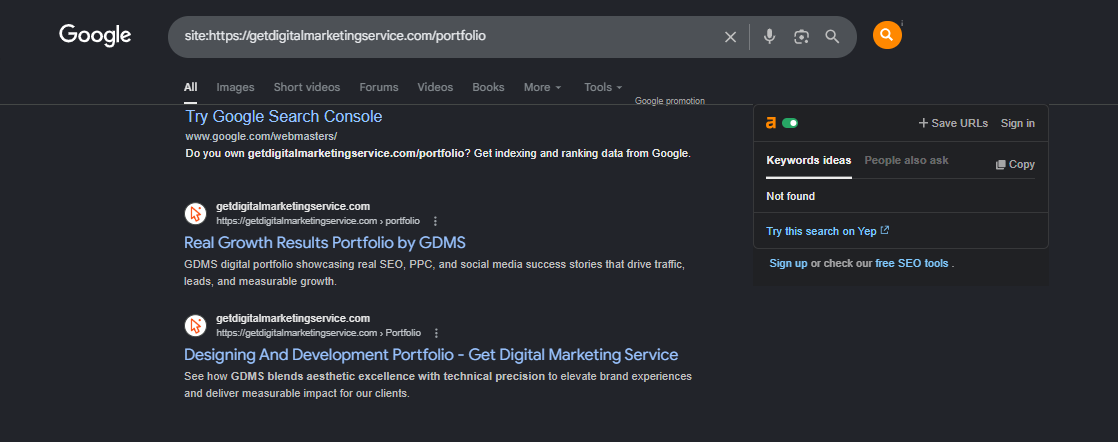Click the Not found text
Image resolution: width=1118 pixels, height=442 pixels.
point(791,196)
